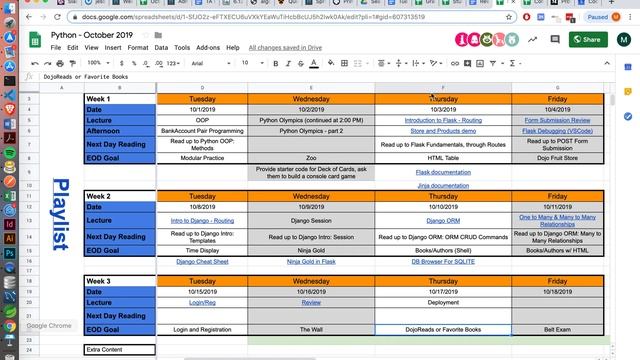Image resolution: width=640 pixels, height=360 pixels.
Task: Open DB Browser For SQLITE link
Action: pyautogui.click(x=443, y=262)
